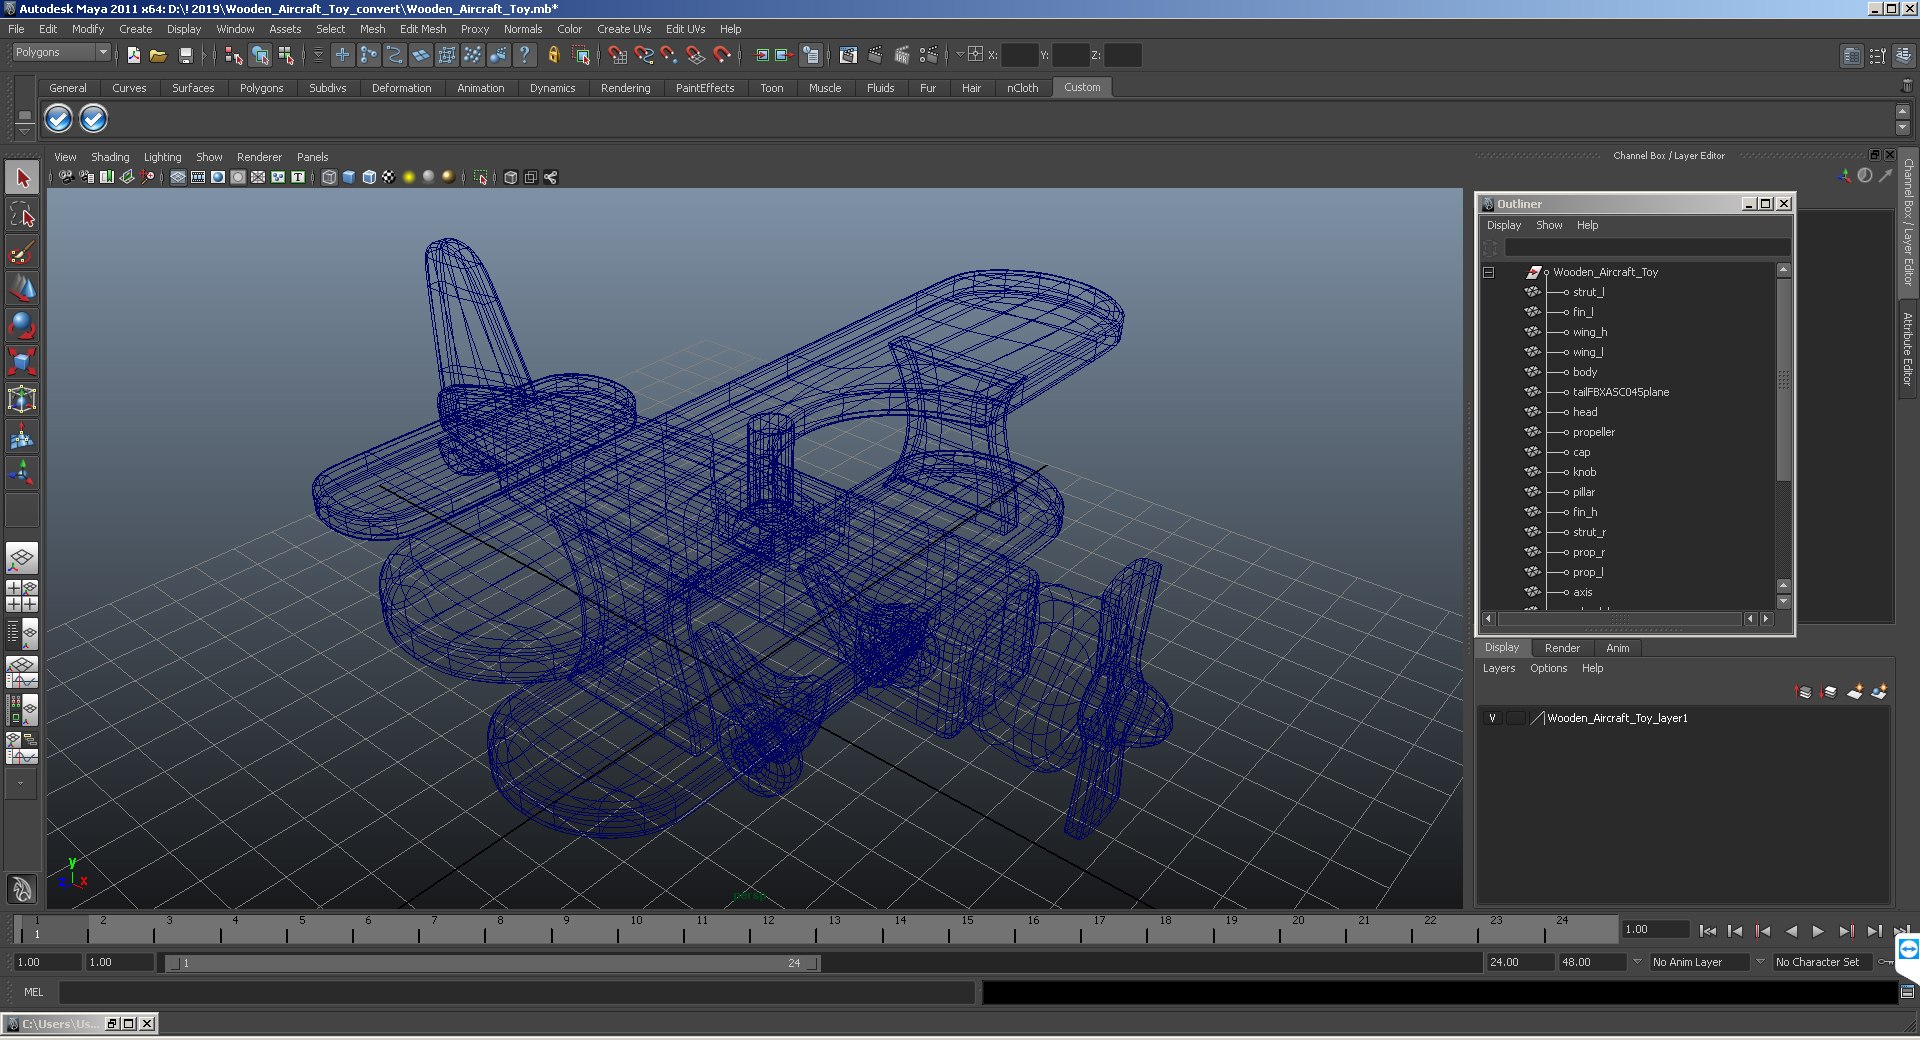1920x1040 pixels.
Task: Move selected layer up in list
Action: click(x=1804, y=692)
